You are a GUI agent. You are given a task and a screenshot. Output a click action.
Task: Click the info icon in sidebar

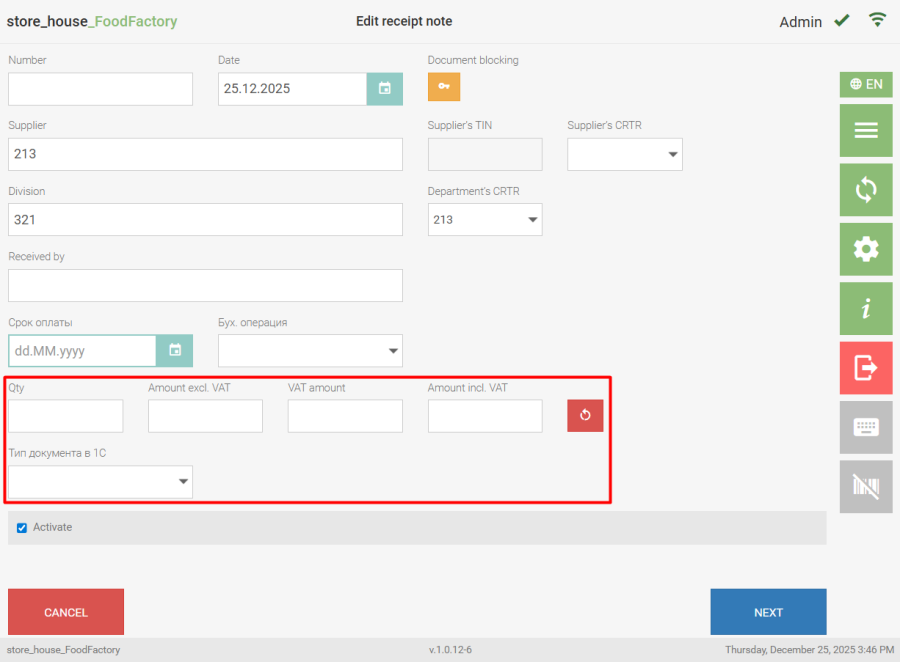[x=865, y=309]
